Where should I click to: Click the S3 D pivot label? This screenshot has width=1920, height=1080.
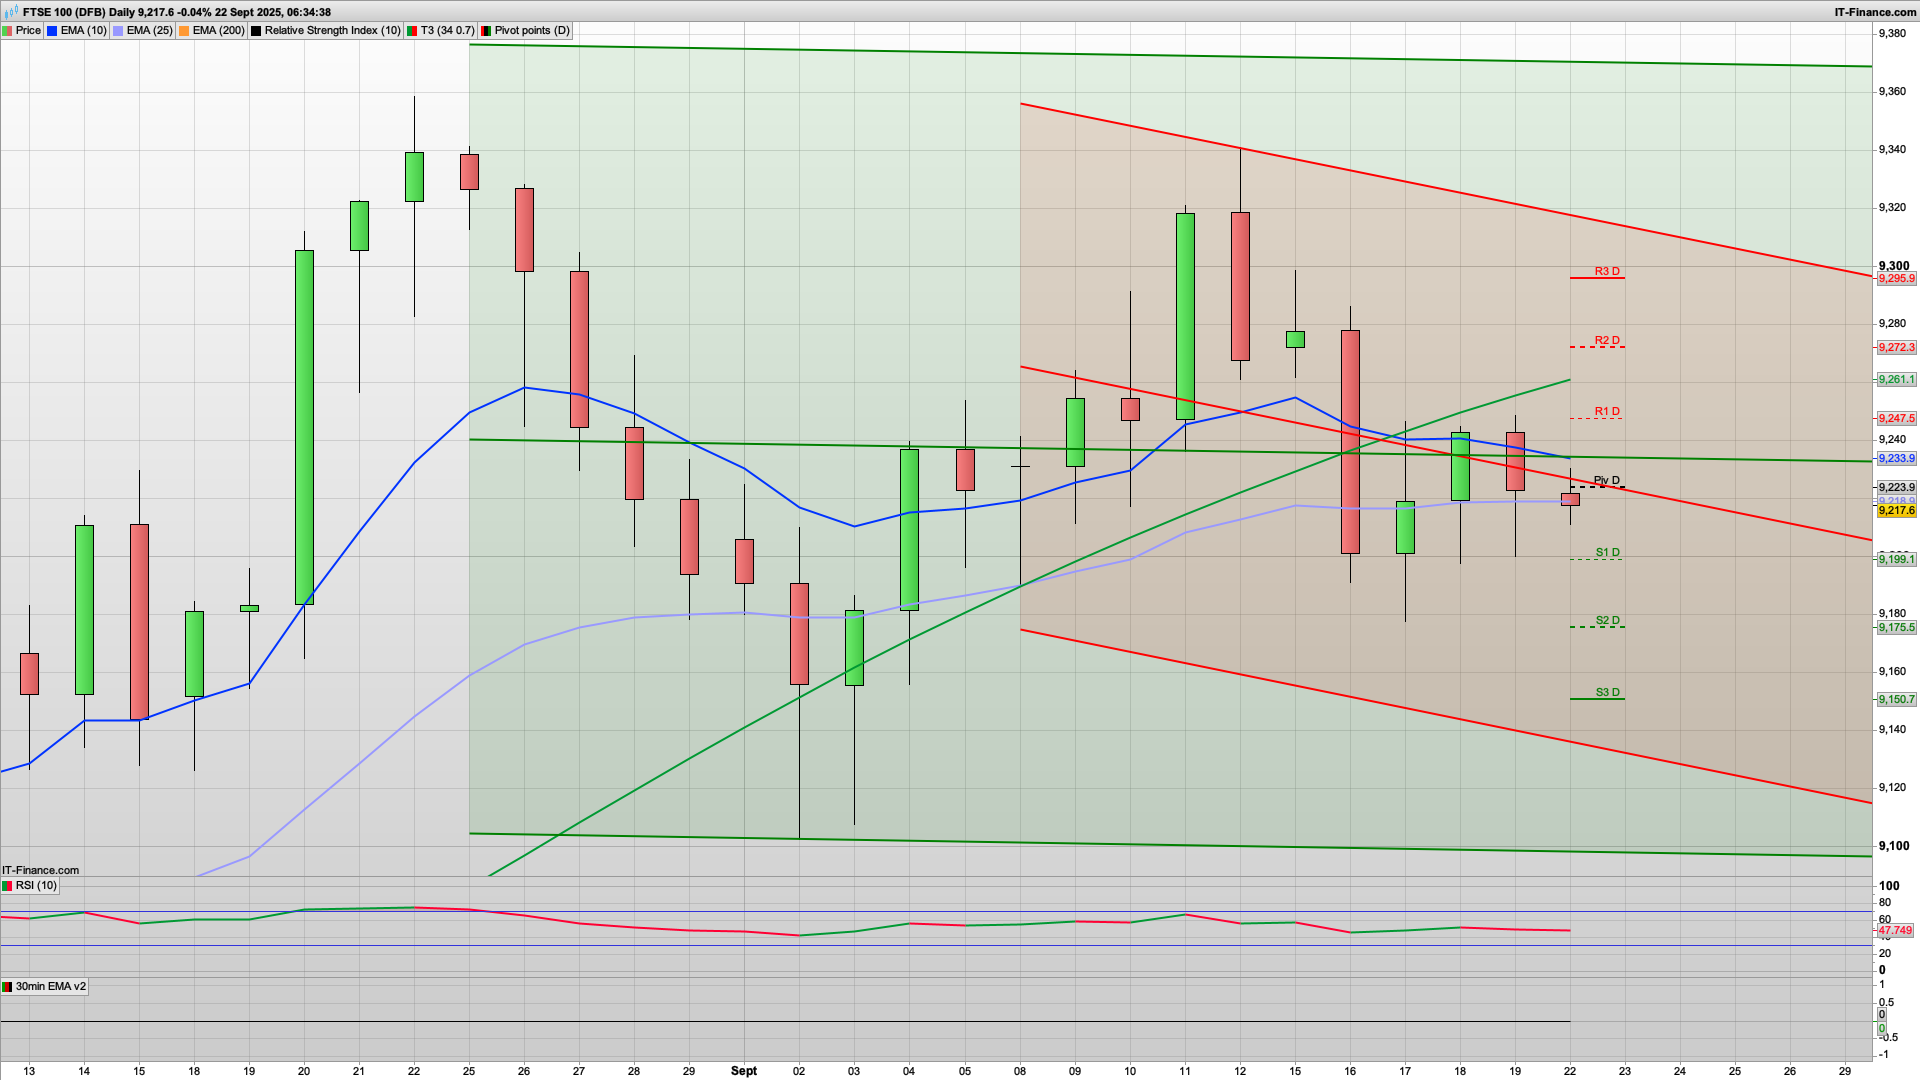coord(1607,692)
